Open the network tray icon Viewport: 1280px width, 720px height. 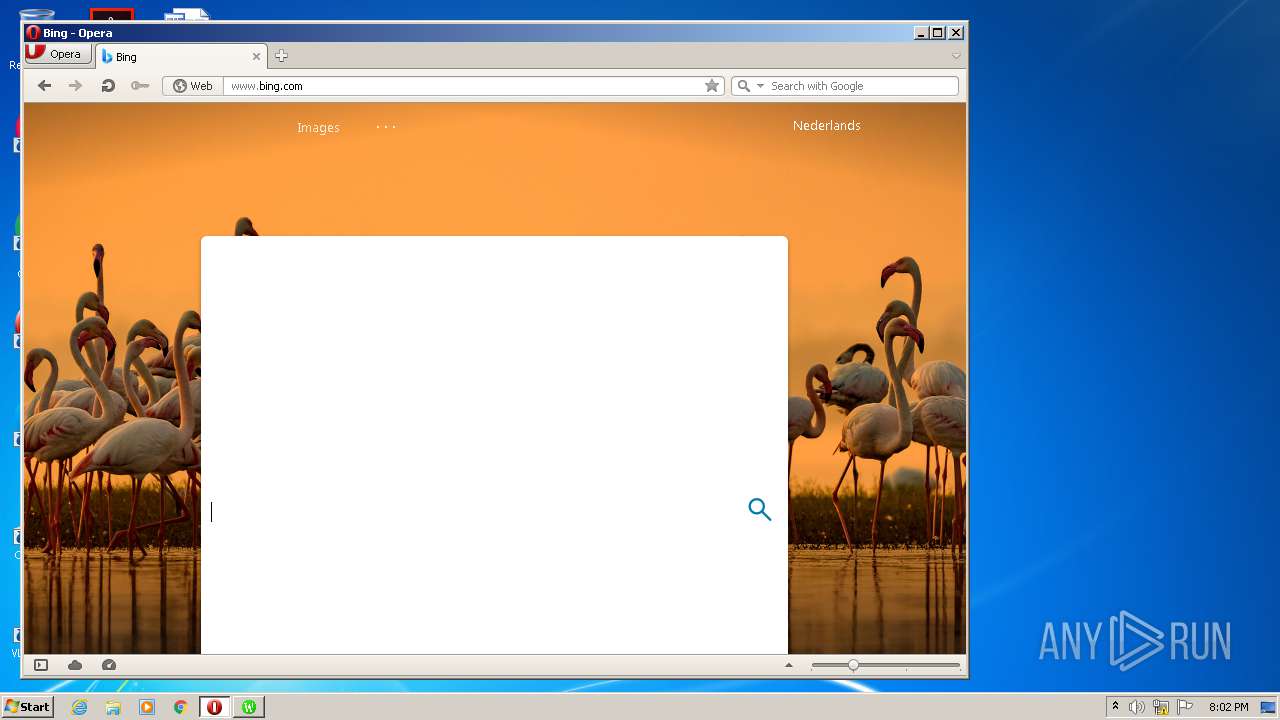point(1161,707)
